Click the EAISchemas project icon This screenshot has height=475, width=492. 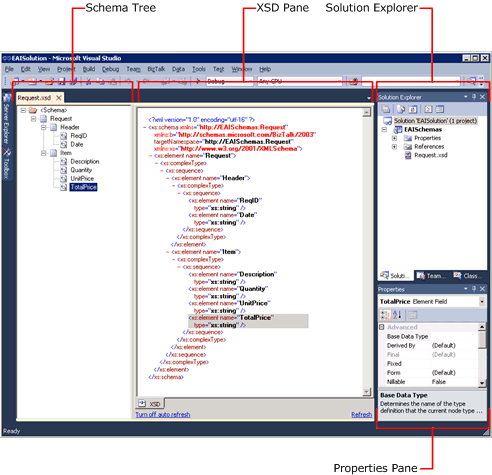398,130
